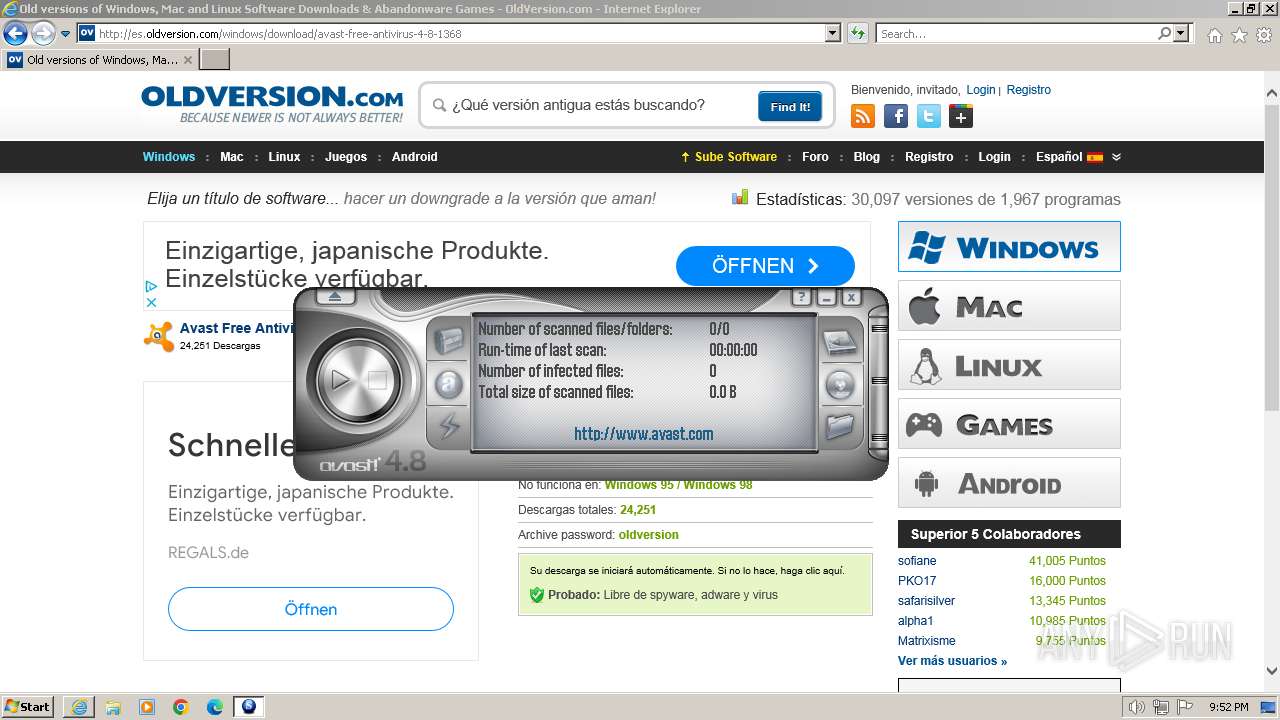The width and height of the screenshot is (1280, 720).
Task: Open the Mac nav menu item
Action: (x=232, y=157)
